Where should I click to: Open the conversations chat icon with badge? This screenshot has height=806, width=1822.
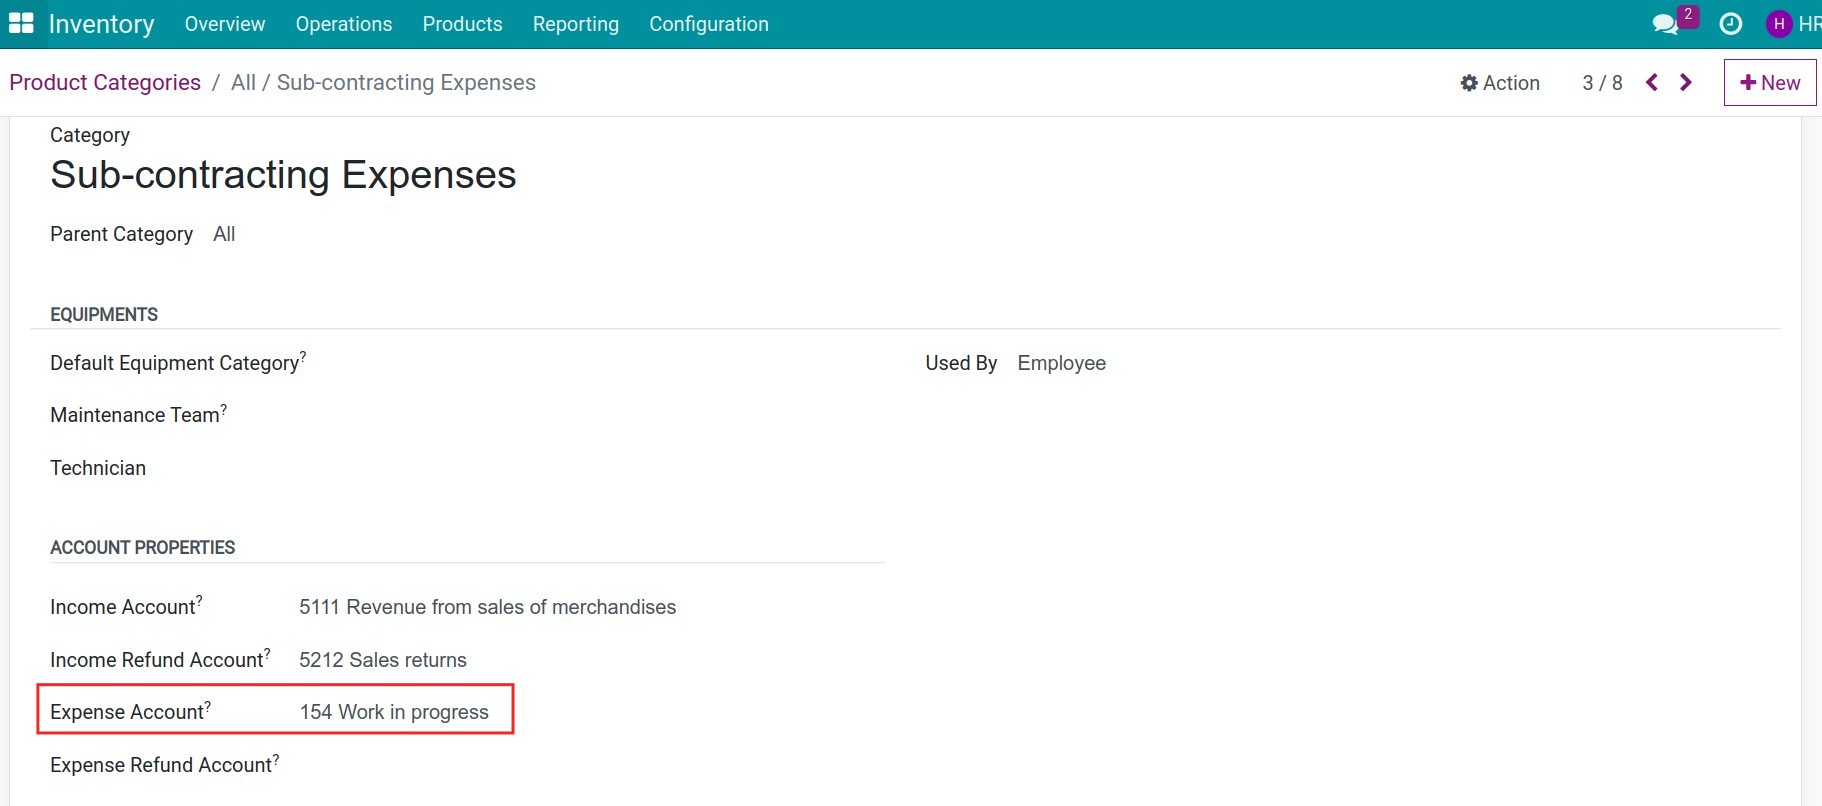(x=1674, y=22)
